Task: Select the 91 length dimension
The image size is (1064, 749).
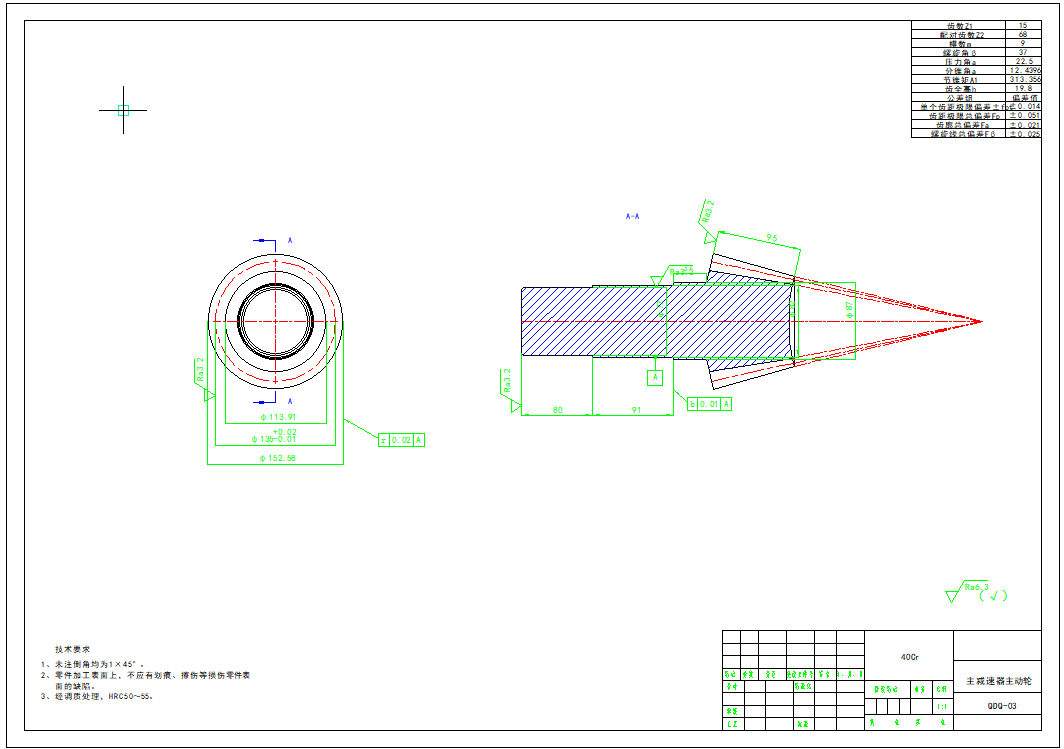Action: coord(636,410)
